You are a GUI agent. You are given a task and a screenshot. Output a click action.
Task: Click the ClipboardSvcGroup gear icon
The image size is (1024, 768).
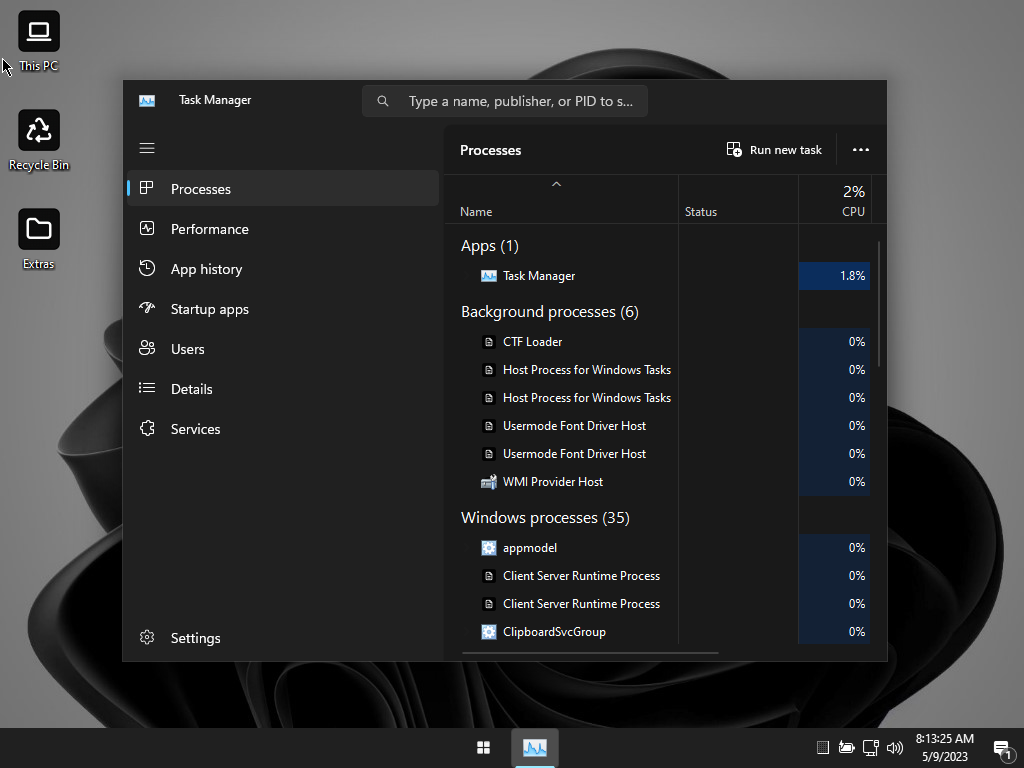pyautogui.click(x=488, y=632)
